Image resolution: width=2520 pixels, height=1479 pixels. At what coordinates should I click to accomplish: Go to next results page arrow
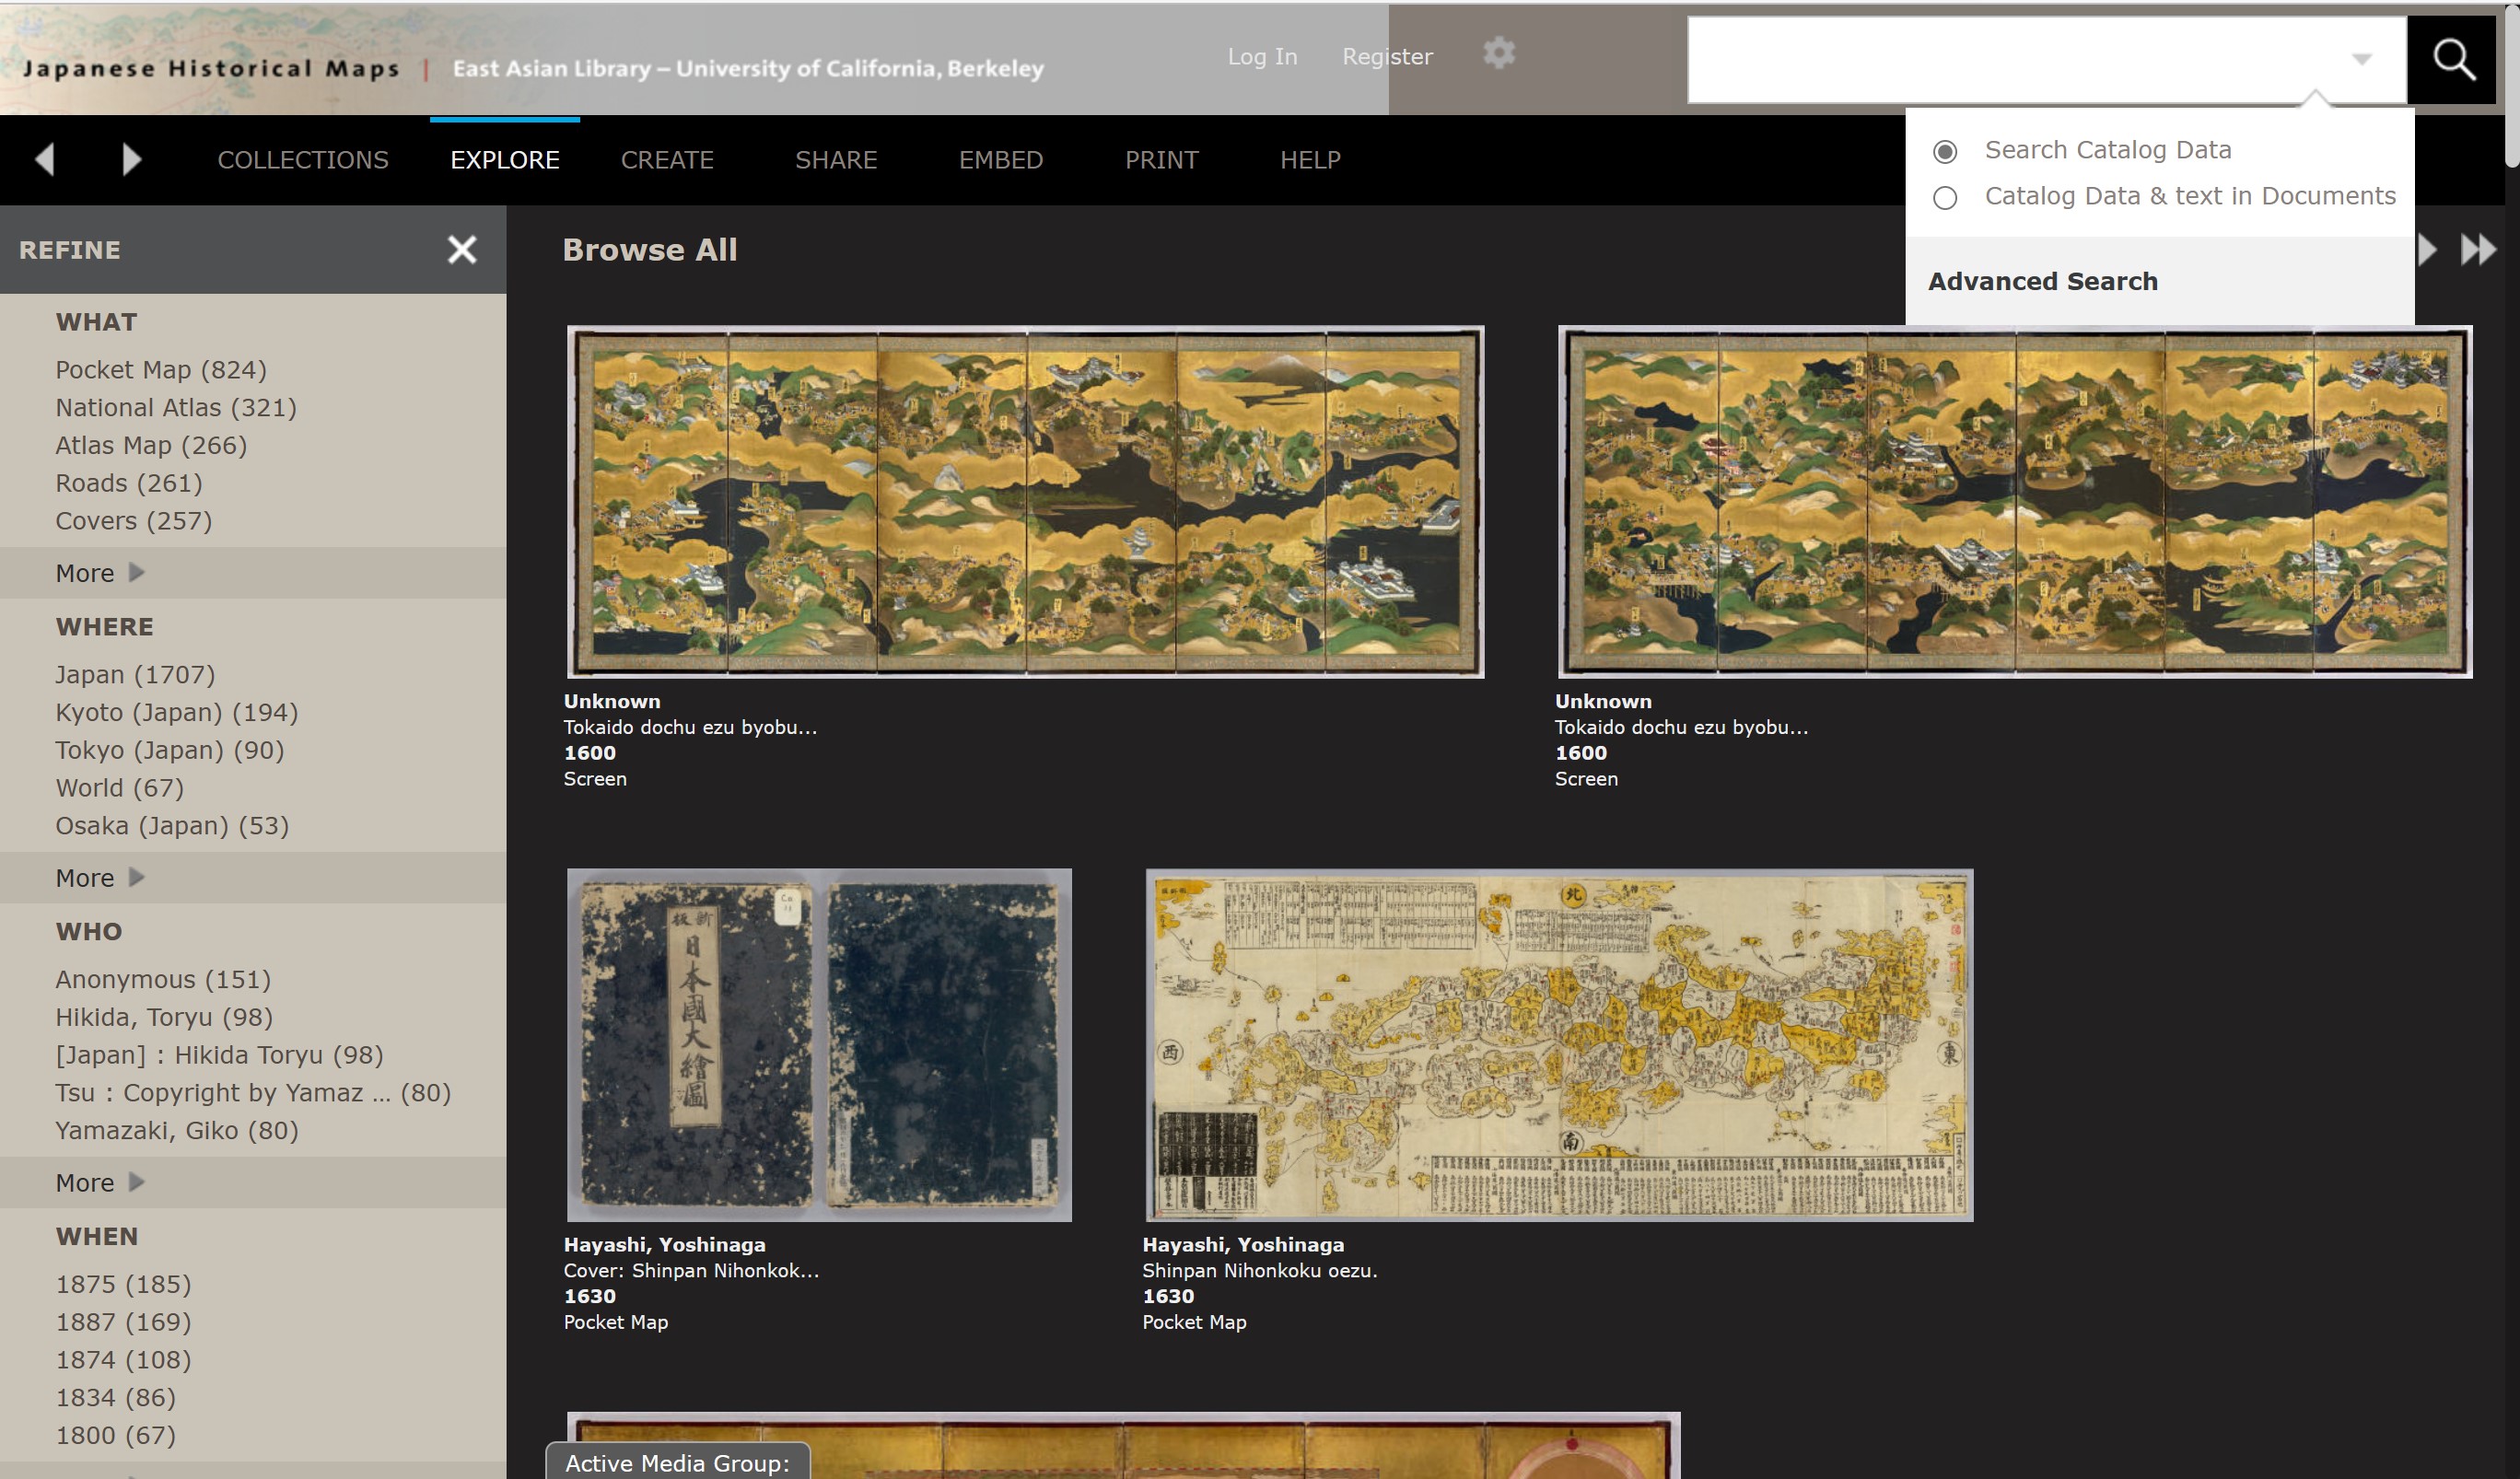pyautogui.click(x=2429, y=249)
